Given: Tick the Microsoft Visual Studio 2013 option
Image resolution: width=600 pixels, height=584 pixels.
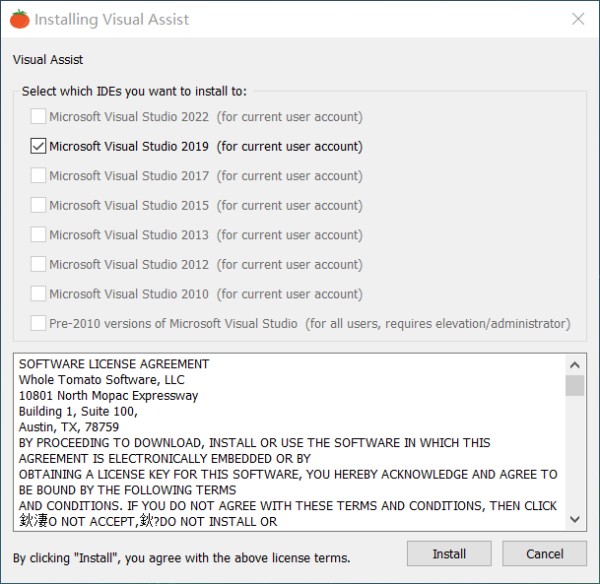Looking at the screenshot, I should (x=38, y=235).
